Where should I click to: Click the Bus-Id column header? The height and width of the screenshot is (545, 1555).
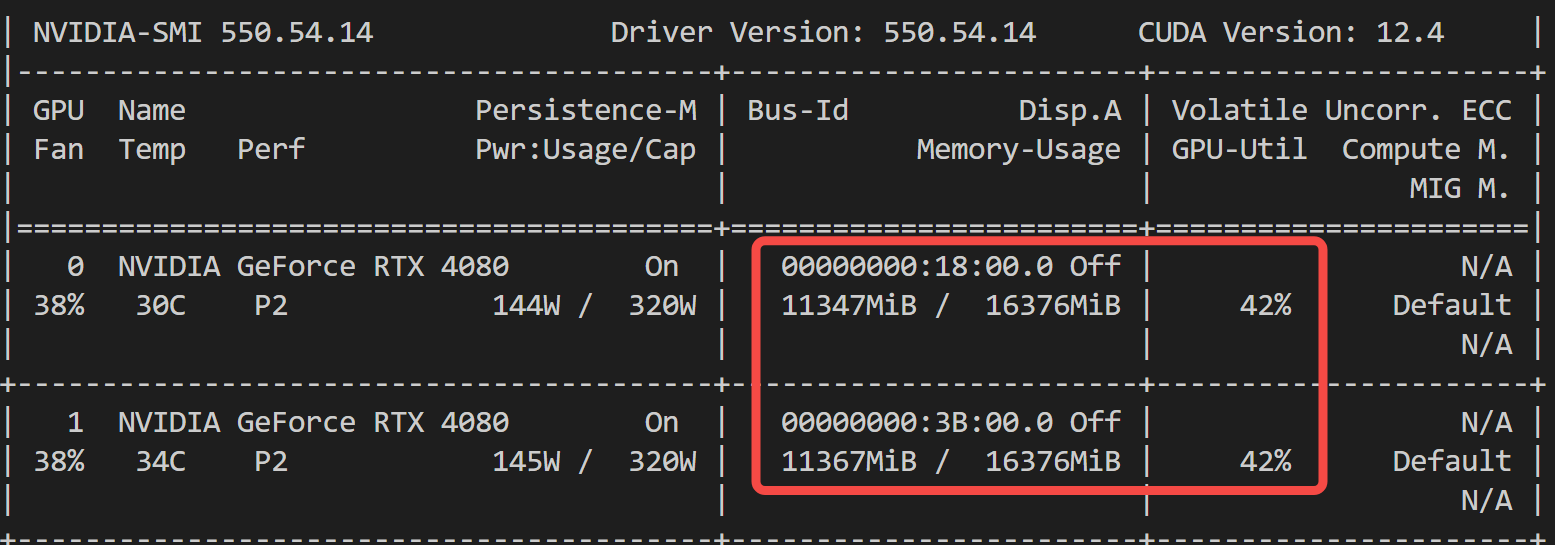tap(798, 110)
